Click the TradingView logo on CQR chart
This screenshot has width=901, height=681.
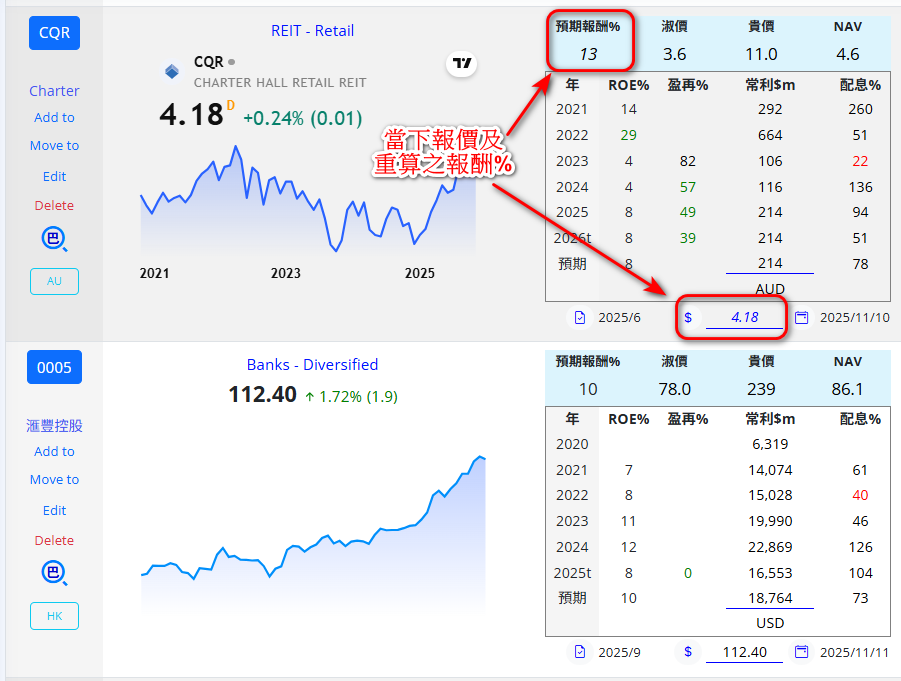pyautogui.click(x=461, y=65)
